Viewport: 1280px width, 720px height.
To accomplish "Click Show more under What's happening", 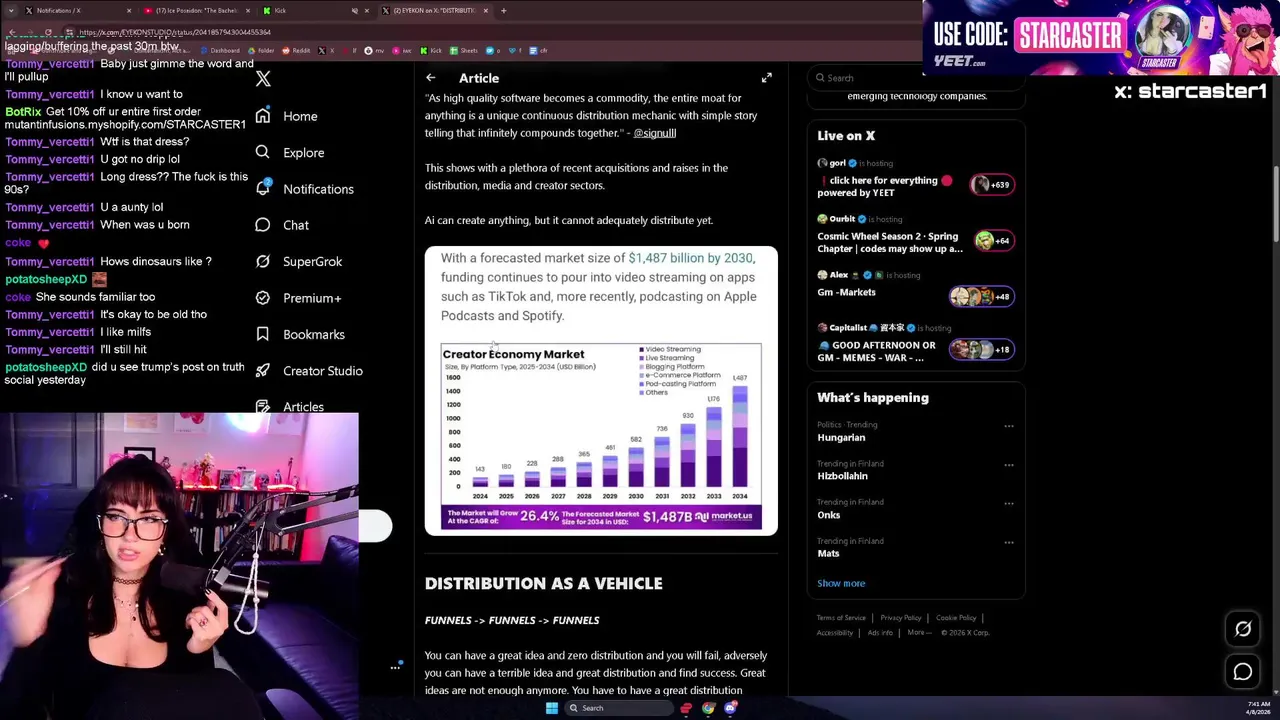I will click(x=841, y=583).
